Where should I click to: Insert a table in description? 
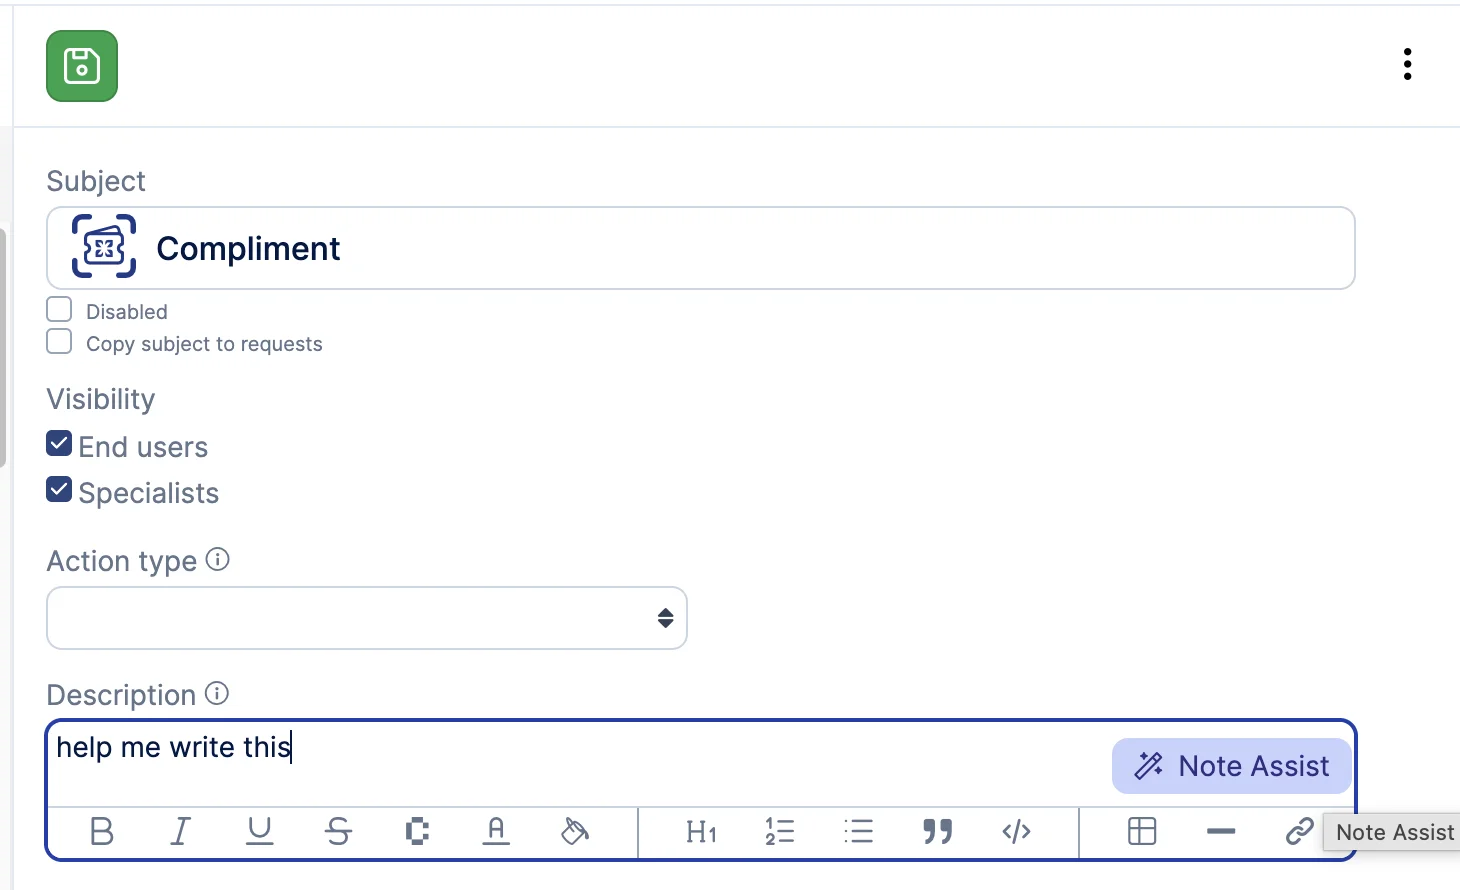click(1142, 831)
